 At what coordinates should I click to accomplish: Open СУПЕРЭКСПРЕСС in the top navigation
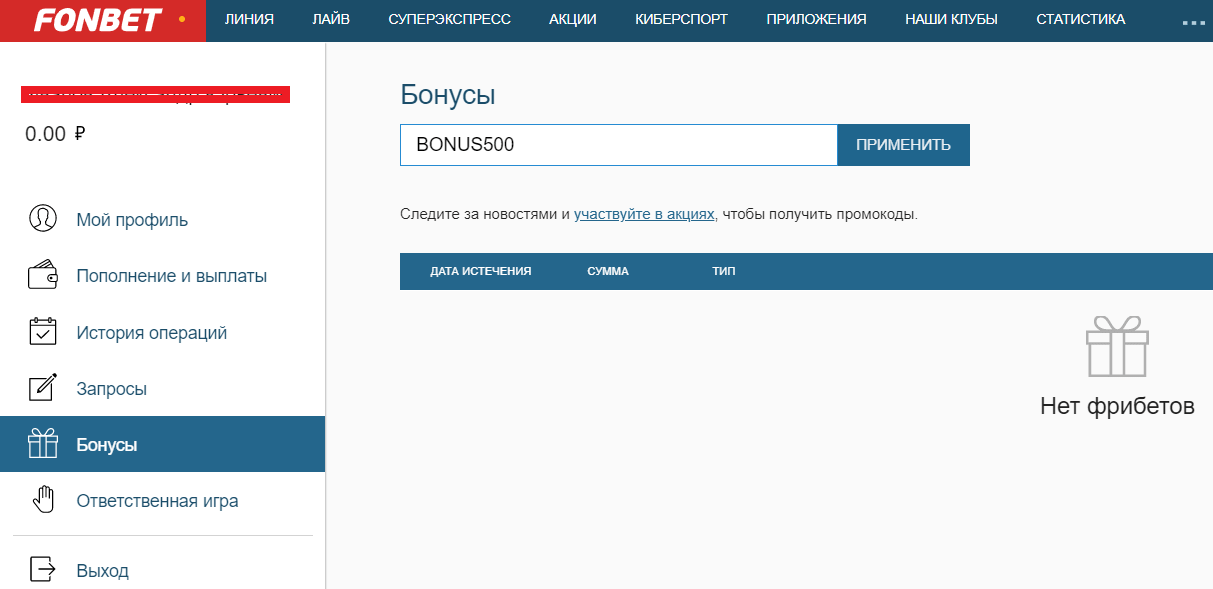(x=449, y=19)
